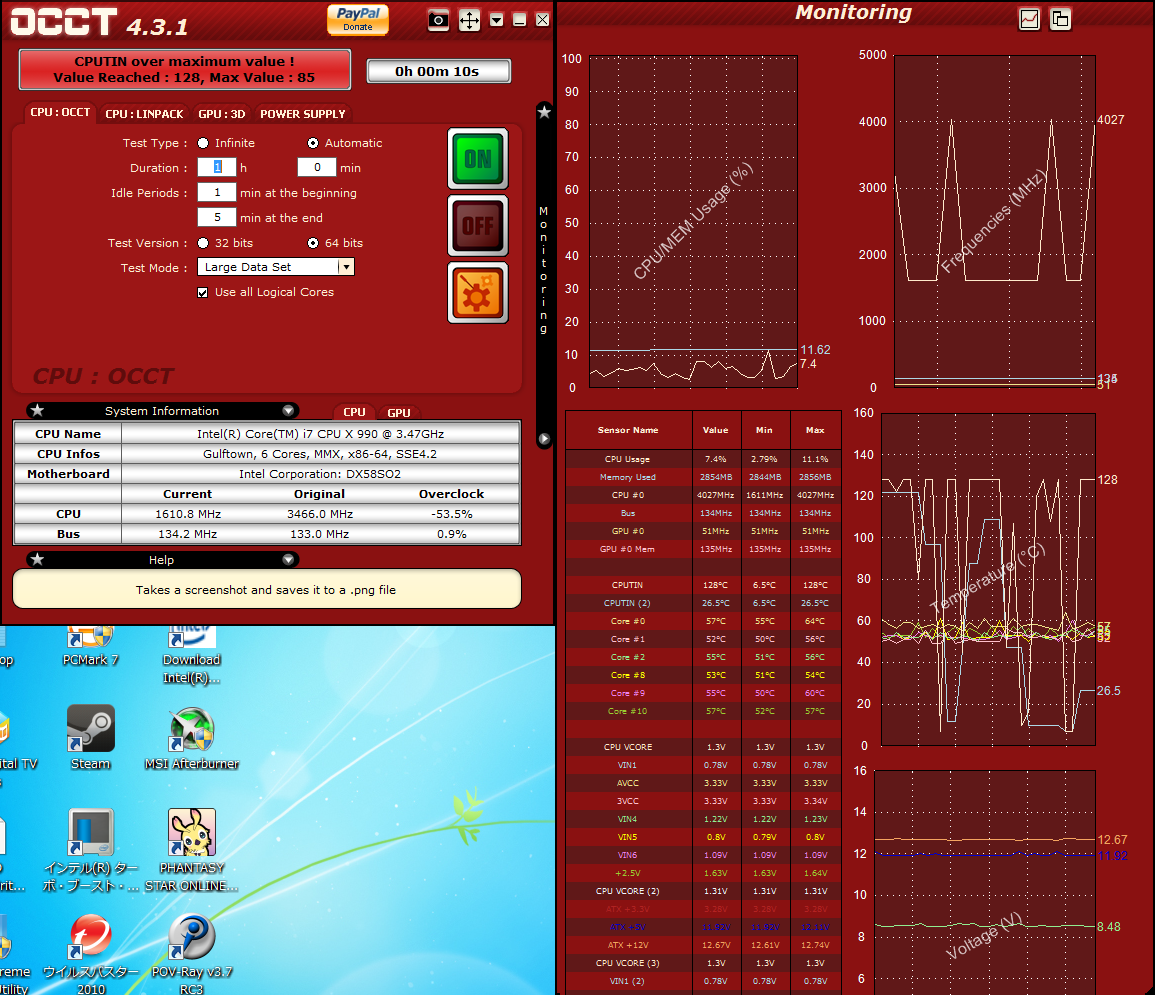The height and width of the screenshot is (995, 1155).
Task: Select the 32 bits test version
Action: (x=203, y=243)
